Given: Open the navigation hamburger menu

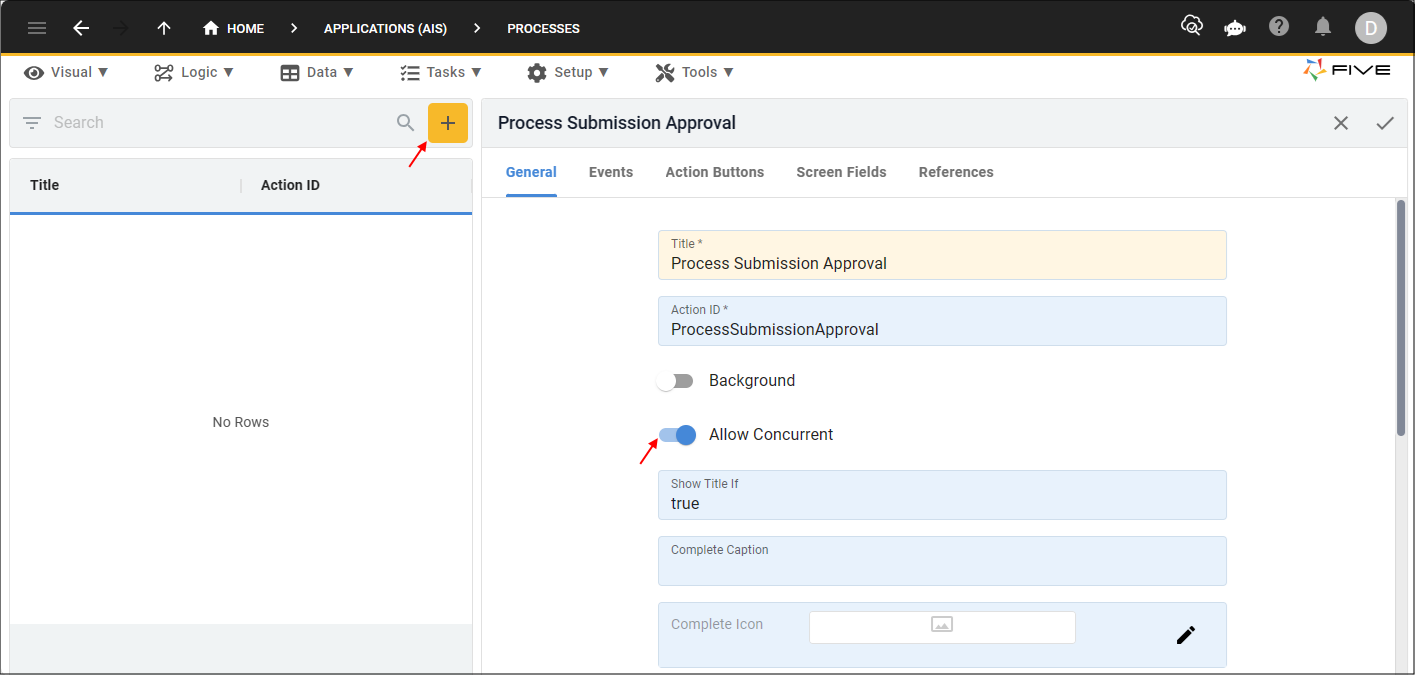Looking at the screenshot, I should point(37,28).
